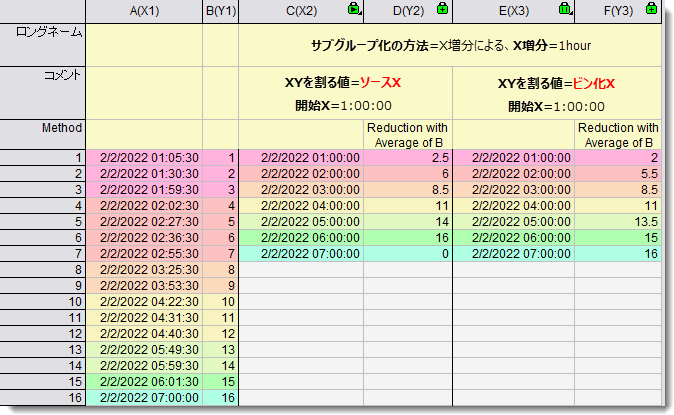Click the green lock icon on column E(X3)
This screenshot has height=415, width=674.
pyautogui.click(x=565, y=9)
